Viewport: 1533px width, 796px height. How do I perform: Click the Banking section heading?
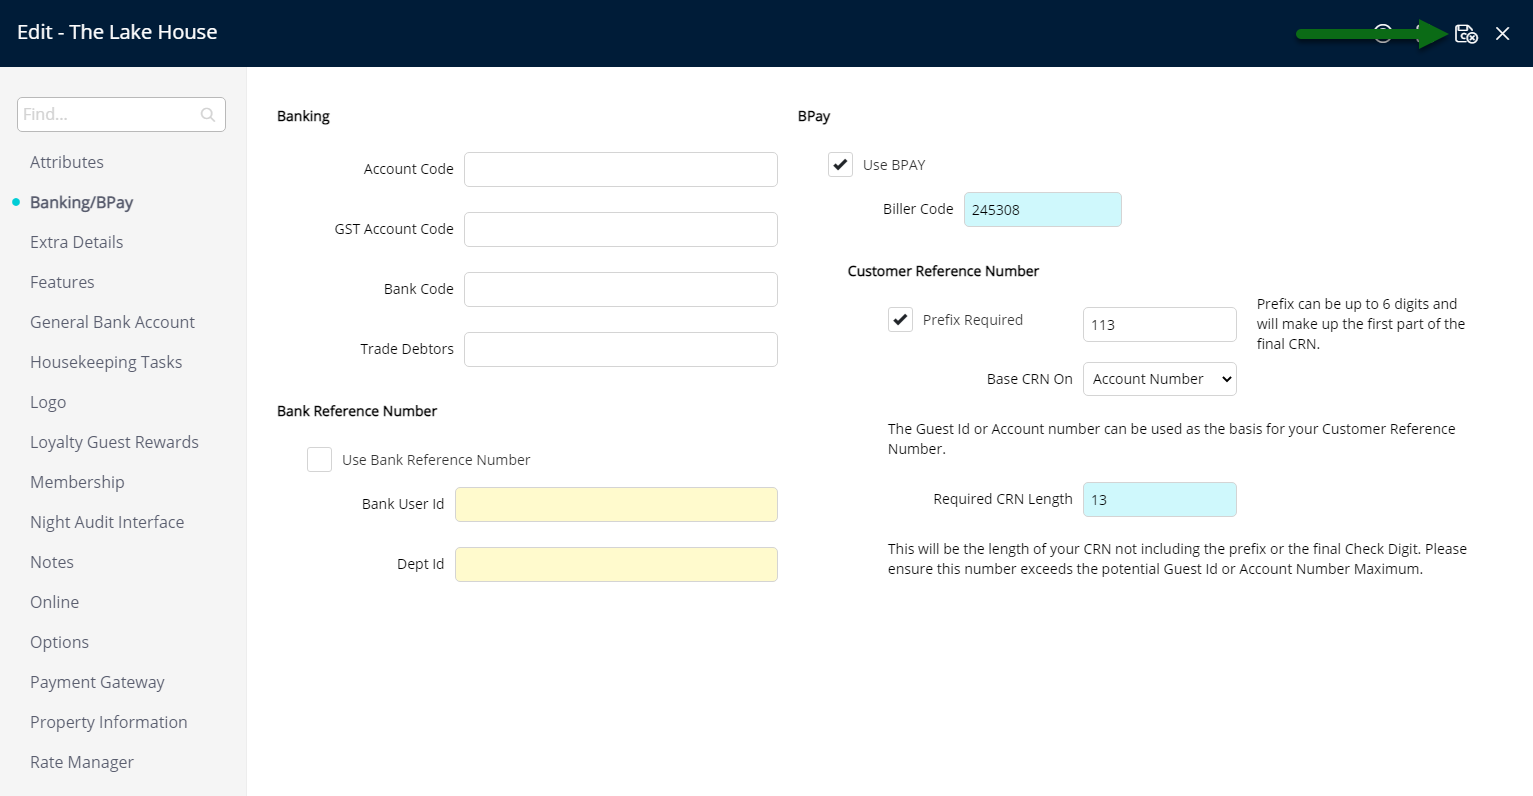coord(303,116)
